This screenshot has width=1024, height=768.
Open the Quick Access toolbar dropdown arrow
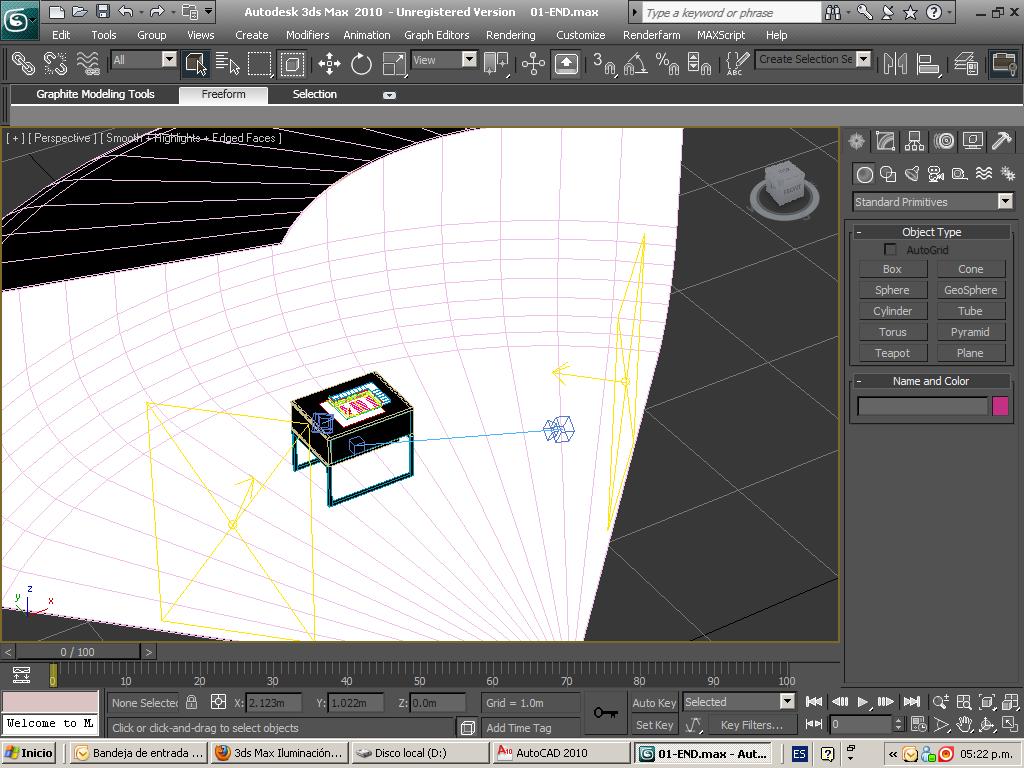(208, 11)
